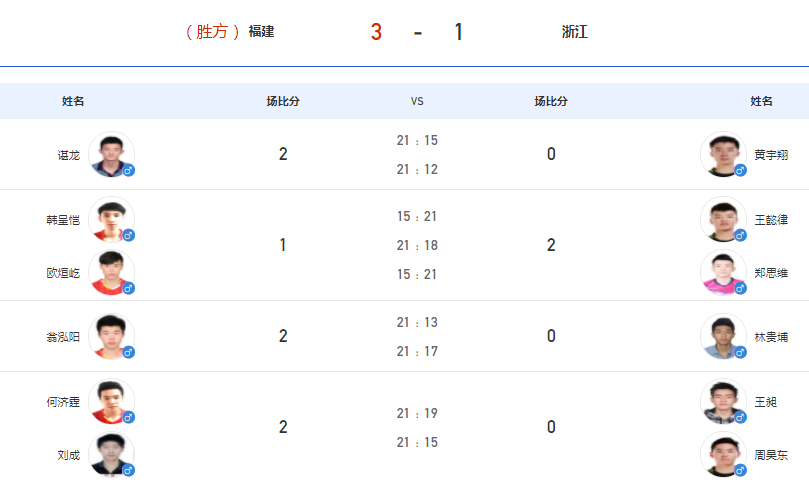809x496 pixels.
Task: Click 黄宇翔's player avatar photo
Action: (723, 154)
